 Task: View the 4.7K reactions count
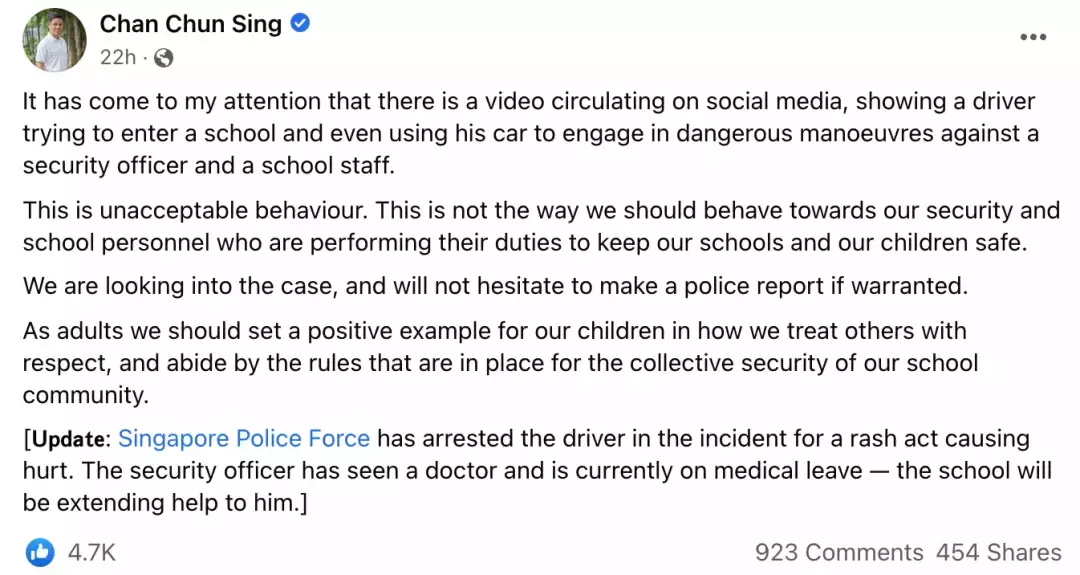92,552
